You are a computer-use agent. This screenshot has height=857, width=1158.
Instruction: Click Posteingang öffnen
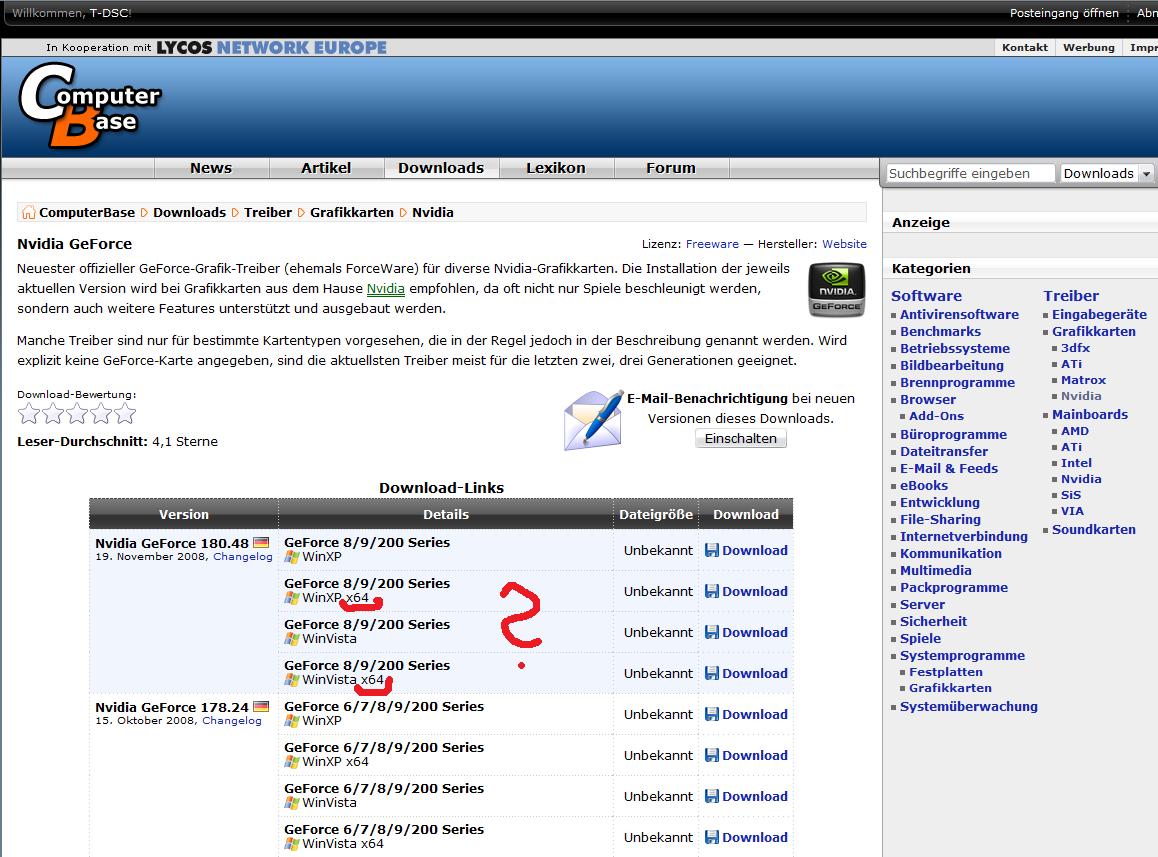(x=1064, y=13)
